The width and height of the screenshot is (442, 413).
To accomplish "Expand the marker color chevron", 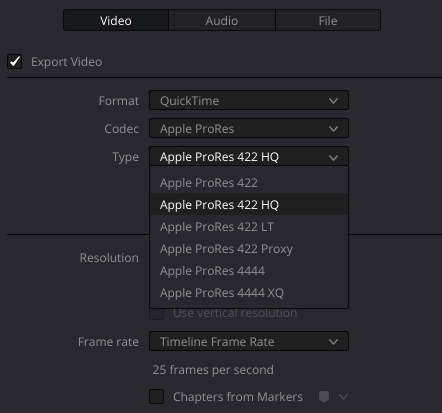I will [343, 397].
